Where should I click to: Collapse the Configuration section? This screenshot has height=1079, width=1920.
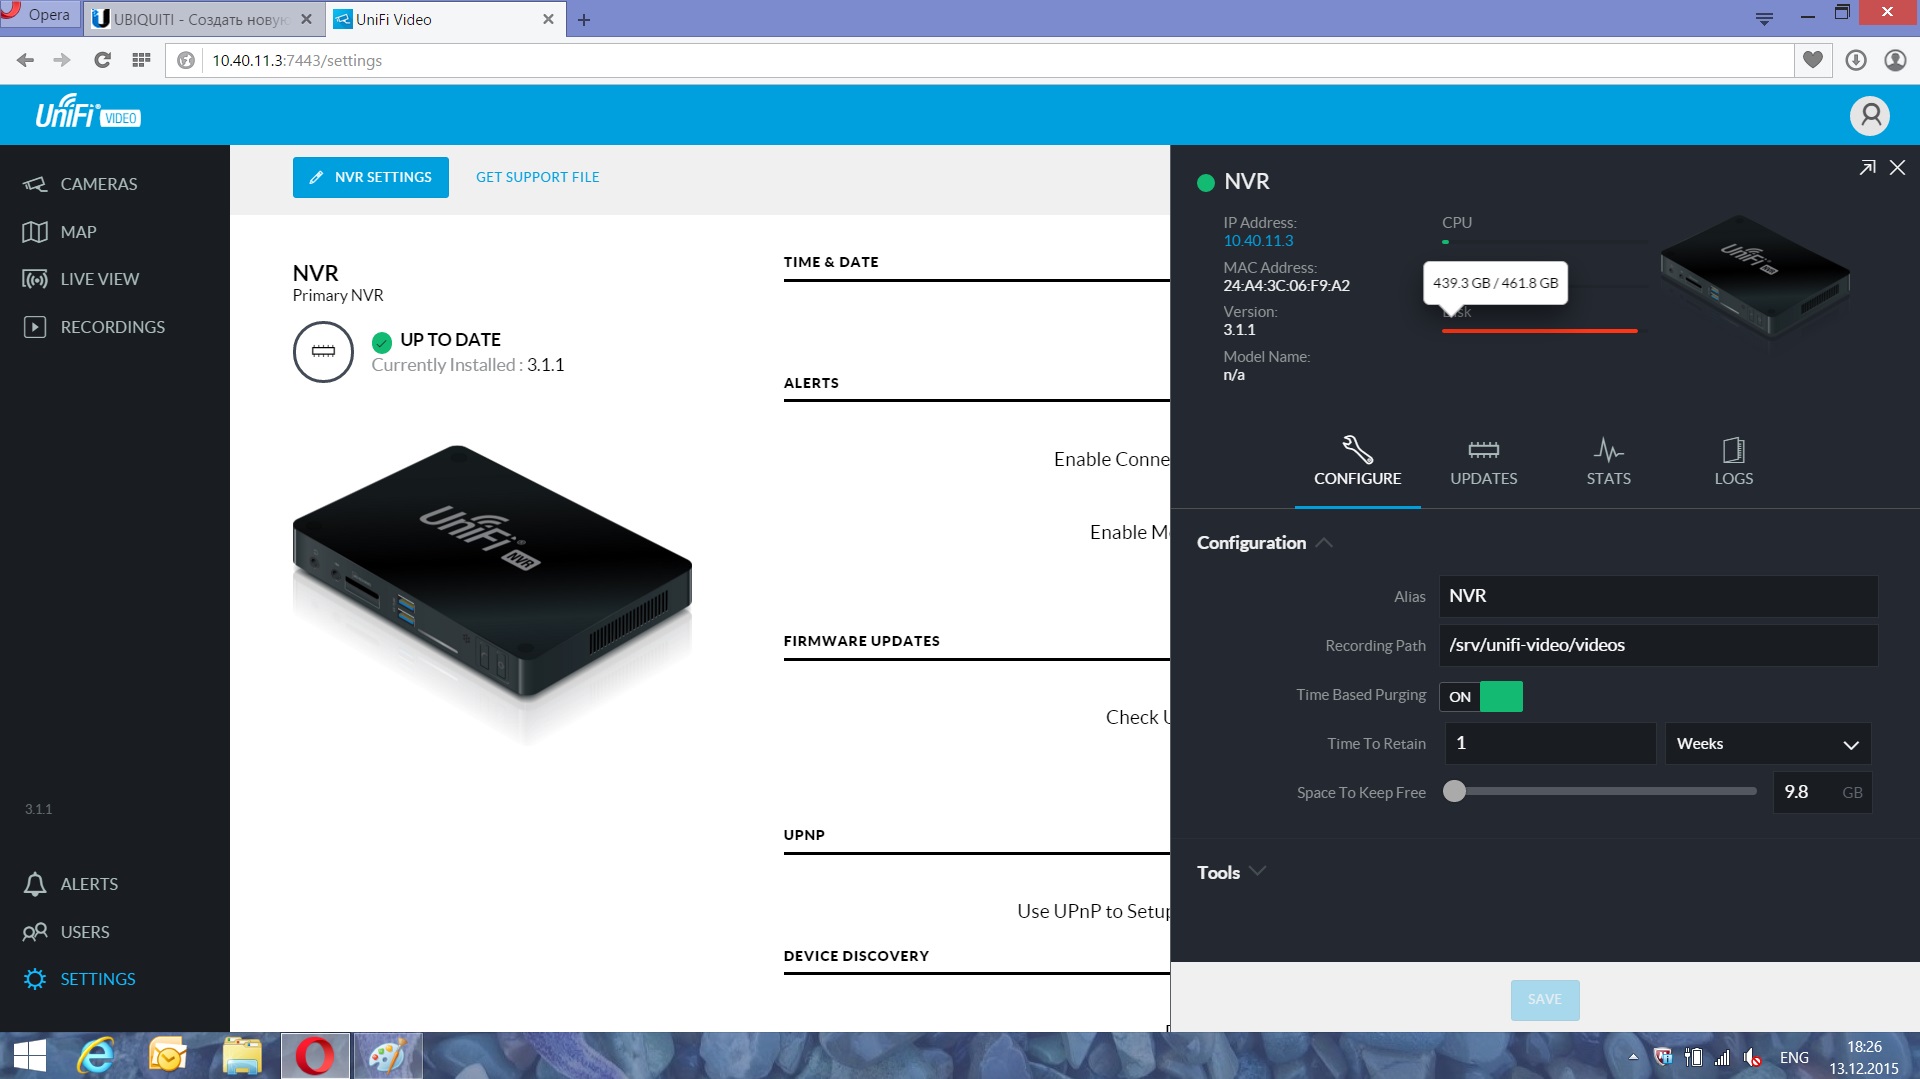[x=1264, y=543]
